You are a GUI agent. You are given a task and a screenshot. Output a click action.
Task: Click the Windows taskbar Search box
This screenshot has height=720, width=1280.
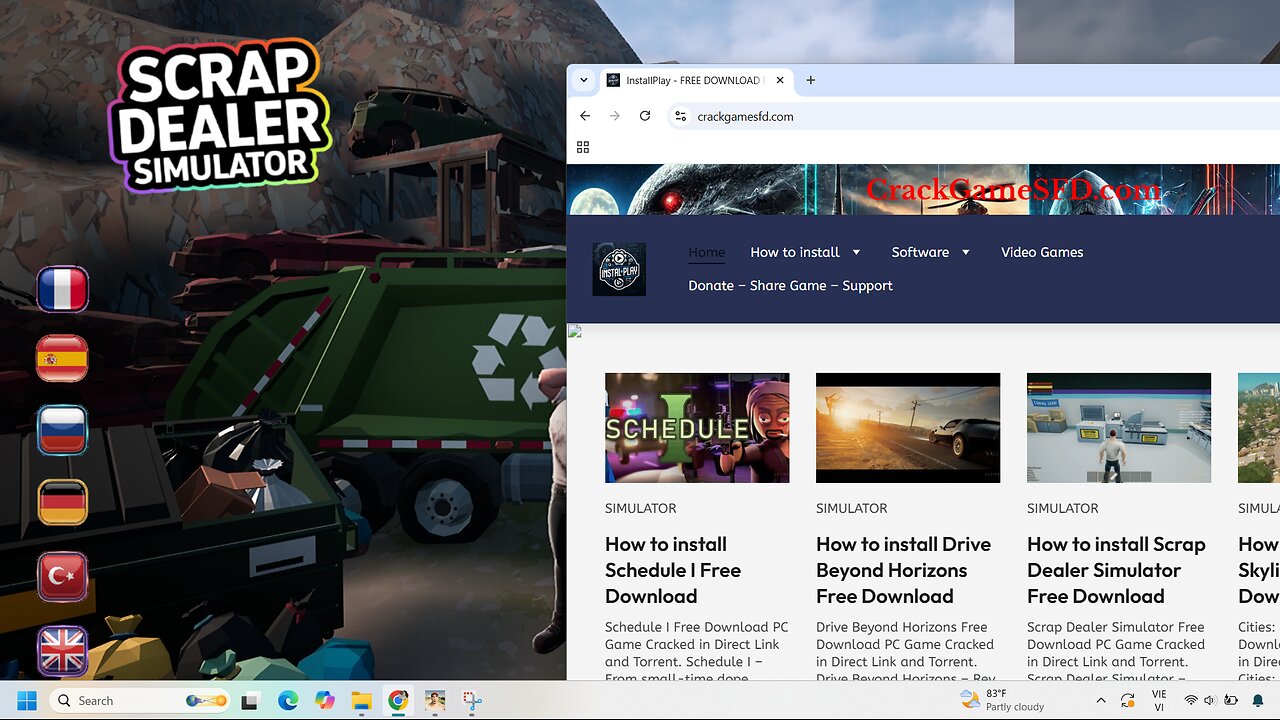coord(139,700)
